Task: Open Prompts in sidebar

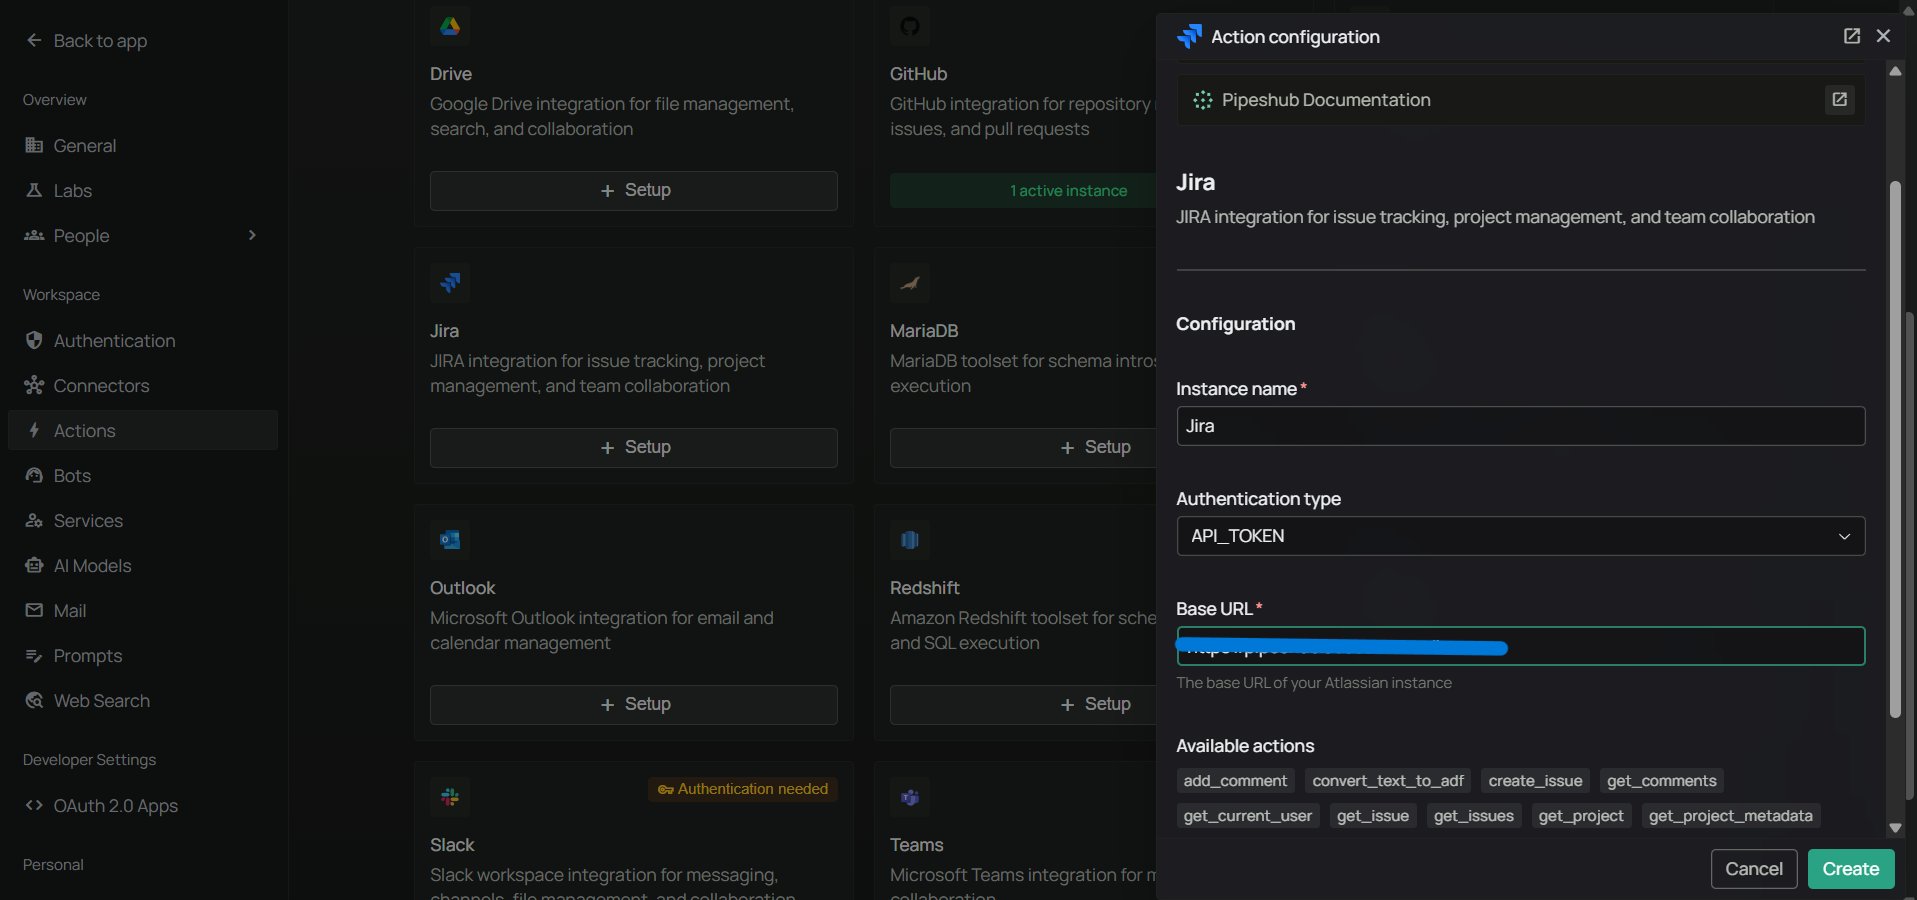Action: click(x=143, y=656)
